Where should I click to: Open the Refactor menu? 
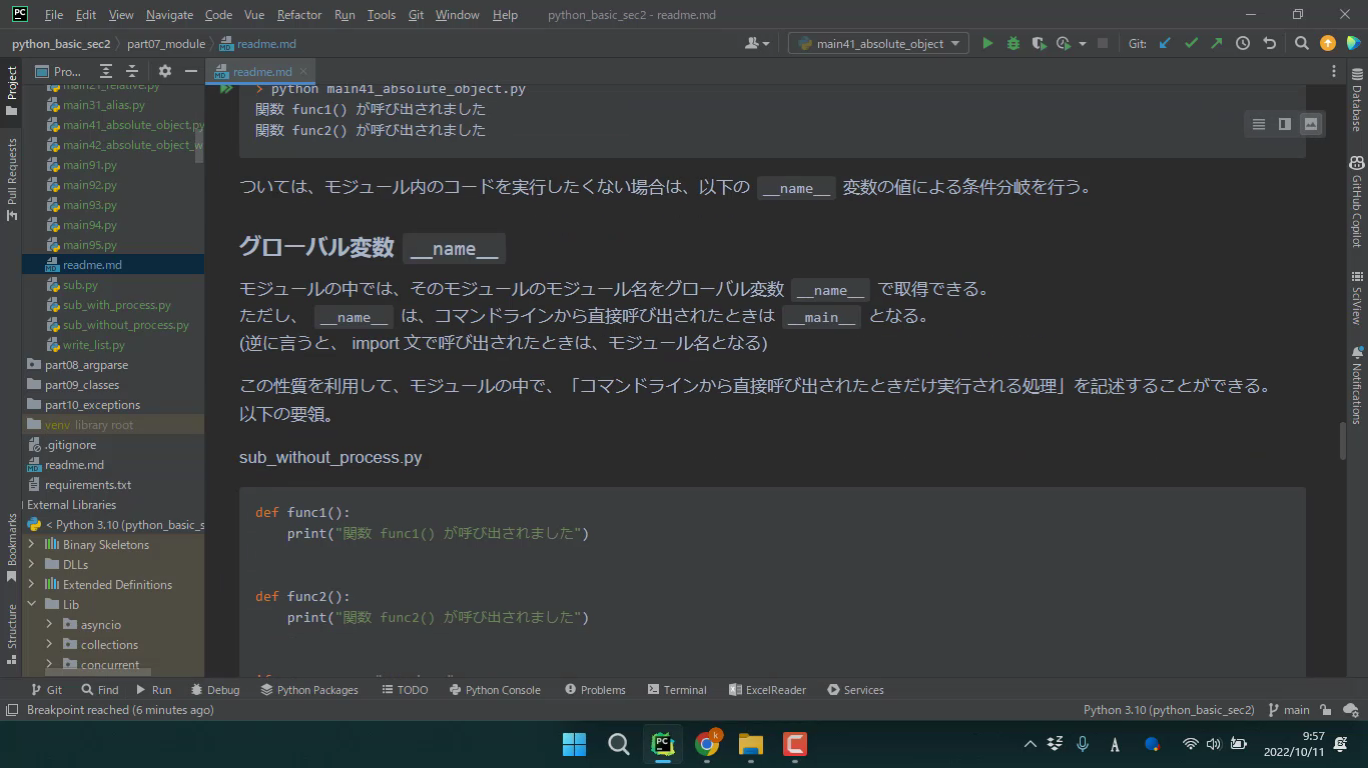click(x=299, y=15)
